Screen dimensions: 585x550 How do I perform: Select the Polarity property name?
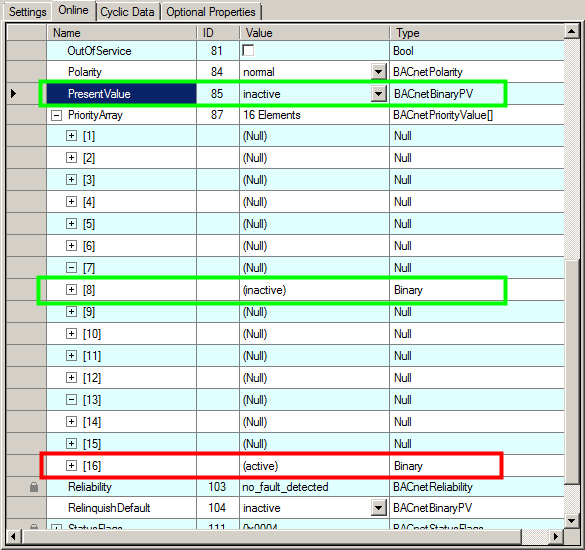[85, 72]
